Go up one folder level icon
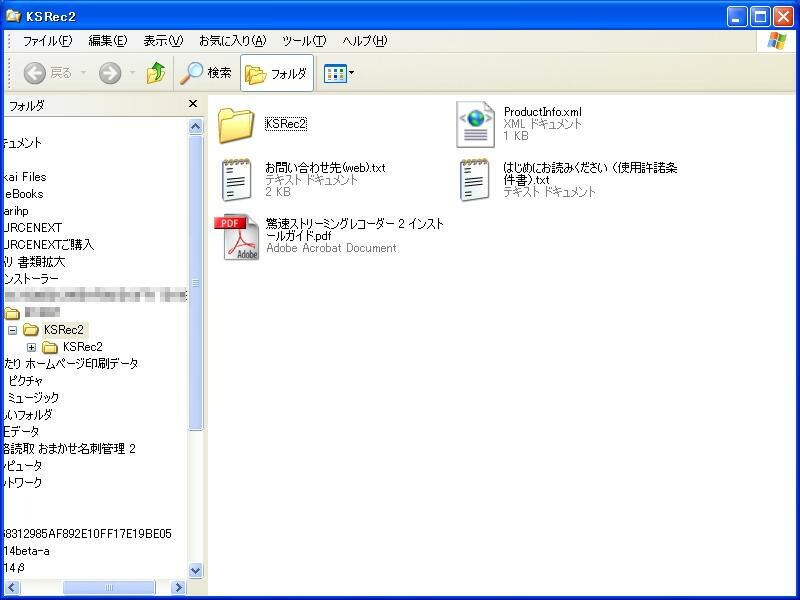Viewport: 800px width, 600px height. pyautogui.click(x=156, y=73)
